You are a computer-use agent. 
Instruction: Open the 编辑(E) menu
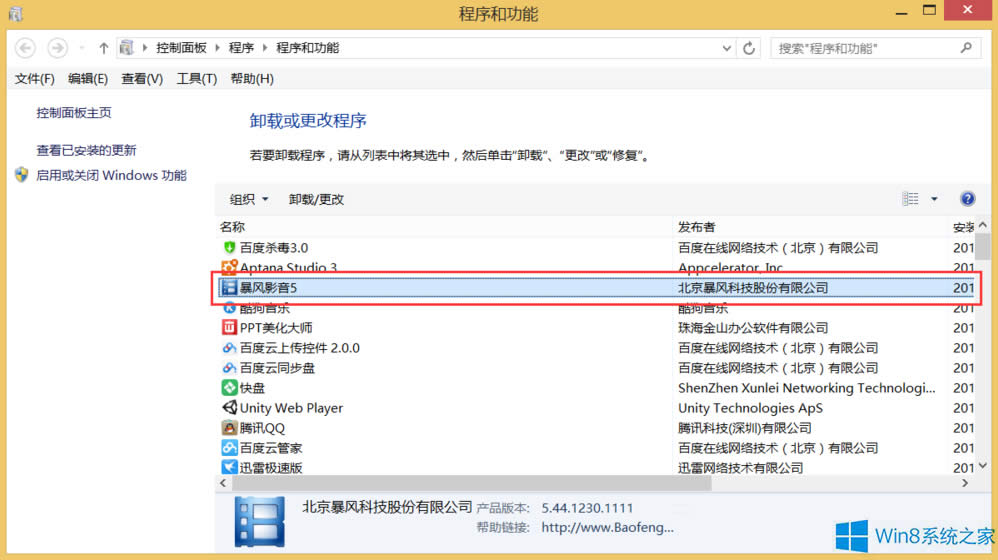pyautogui.click(x=88, y=79)
